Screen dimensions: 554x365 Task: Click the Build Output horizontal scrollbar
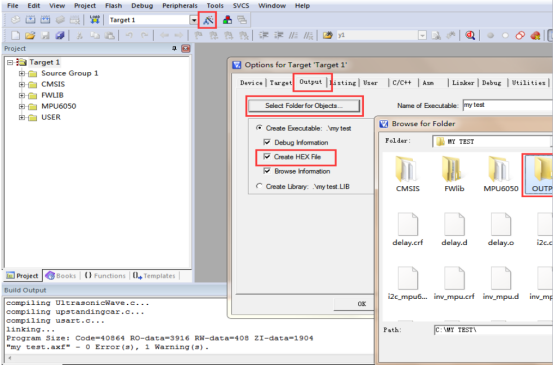(191, 358)
